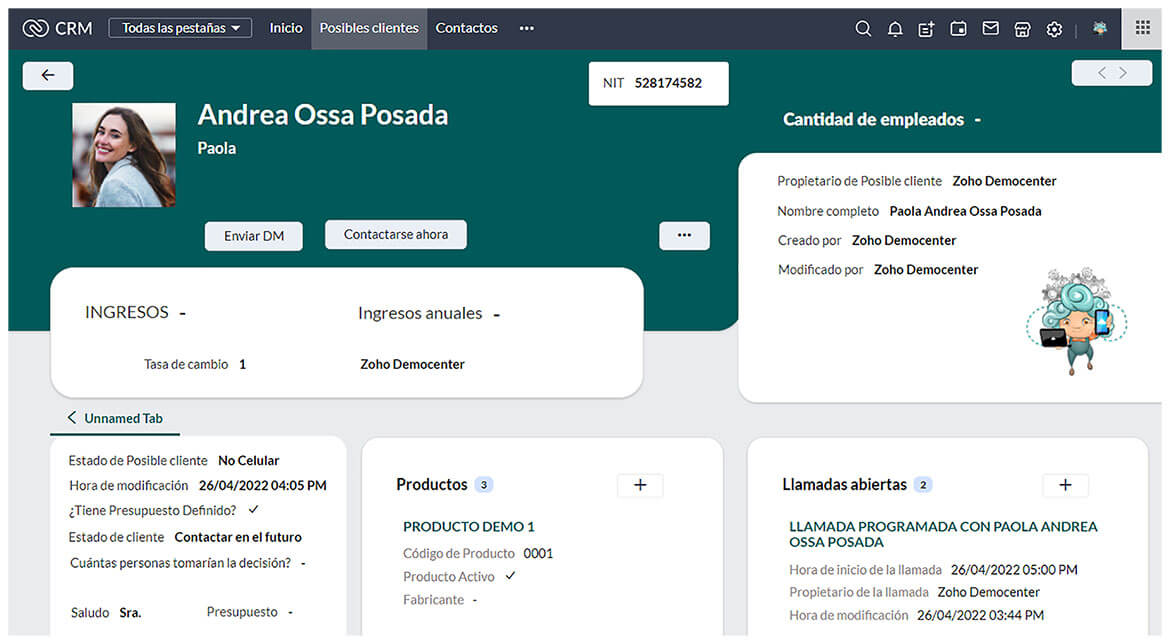Open the mail envelope icon
This screenshot has height=644, width=1170.
[990, 29]
